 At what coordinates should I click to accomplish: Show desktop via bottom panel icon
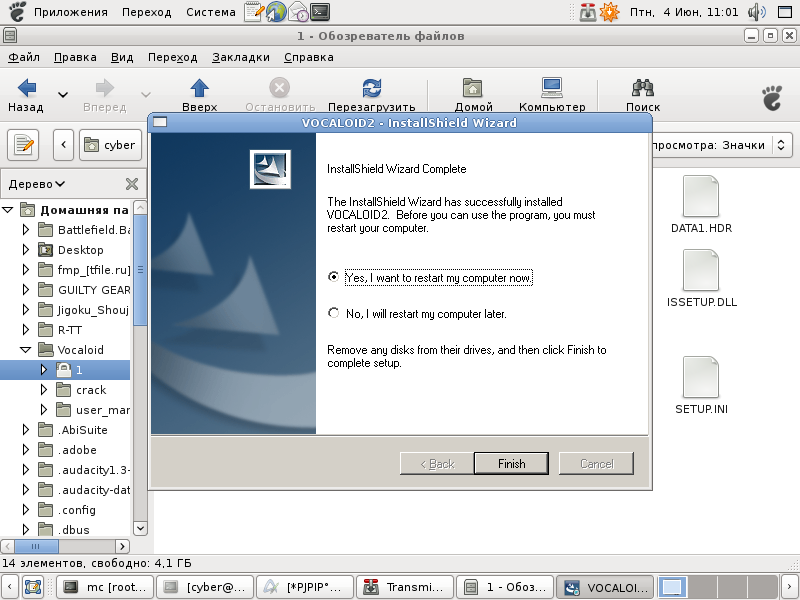click(x=33, y=587)
